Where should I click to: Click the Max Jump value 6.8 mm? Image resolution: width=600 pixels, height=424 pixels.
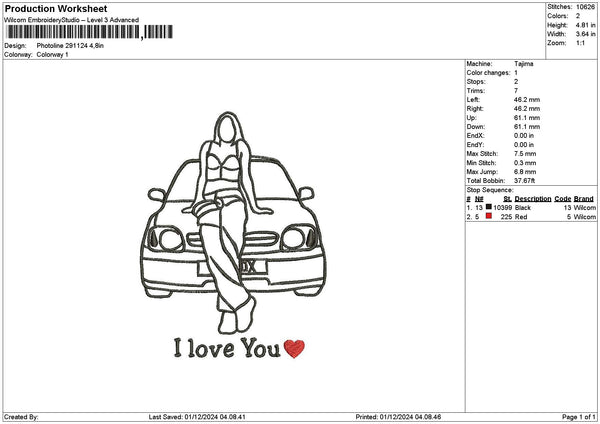(525, 172)
